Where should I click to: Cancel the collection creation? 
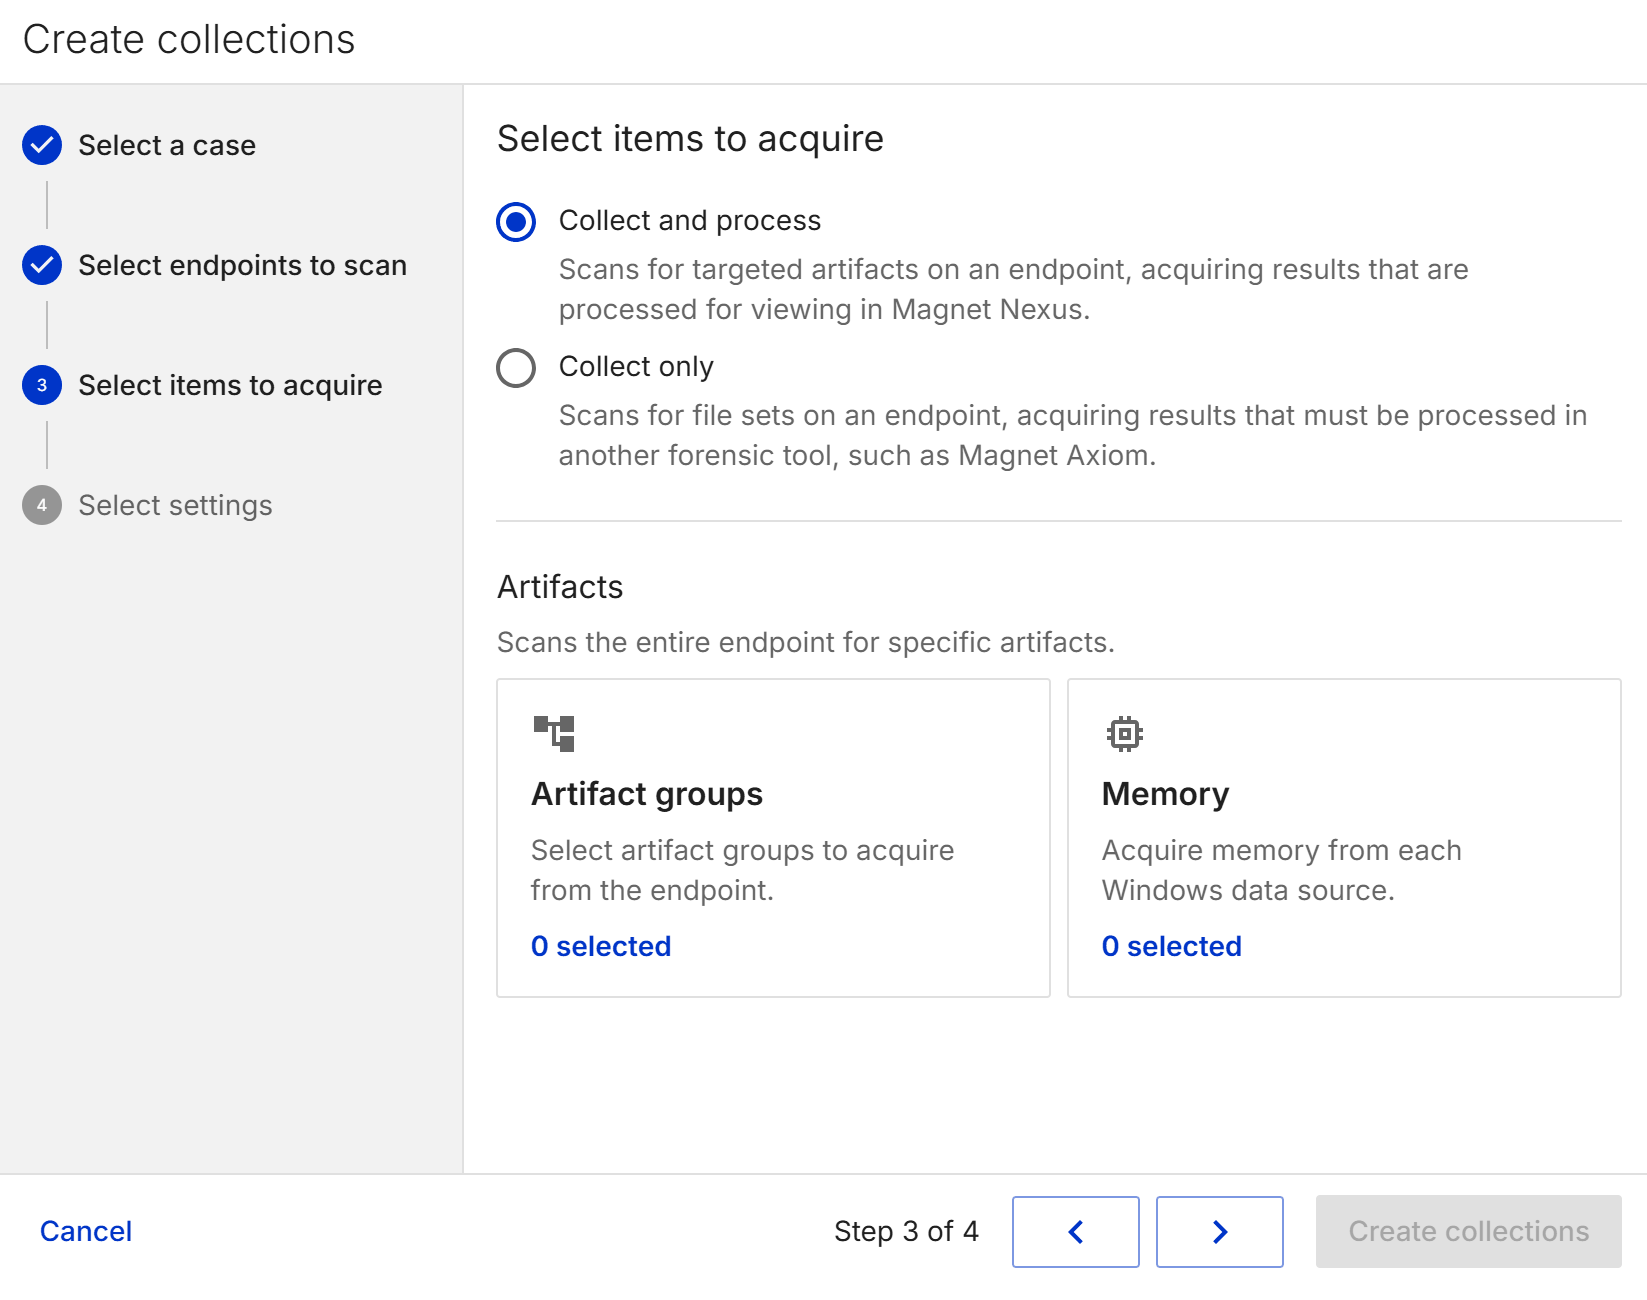(x=85, y=1231)
